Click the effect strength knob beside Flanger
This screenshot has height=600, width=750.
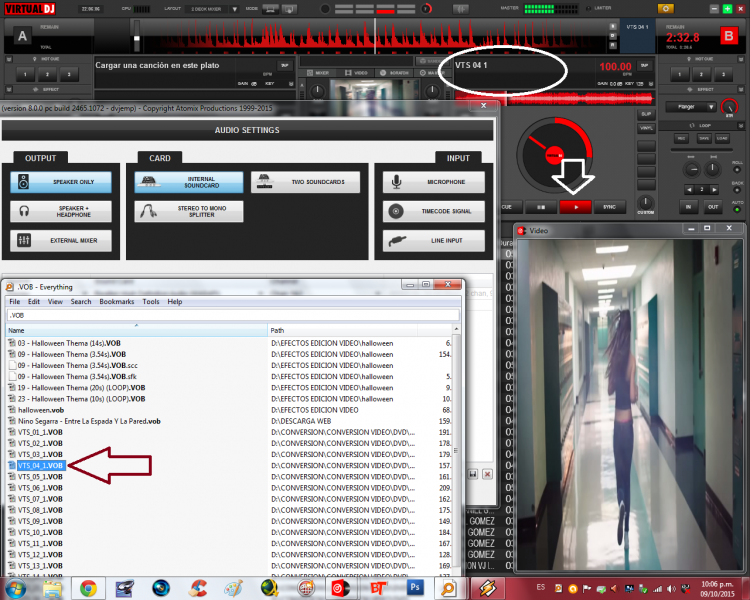[x=729, y=107]
